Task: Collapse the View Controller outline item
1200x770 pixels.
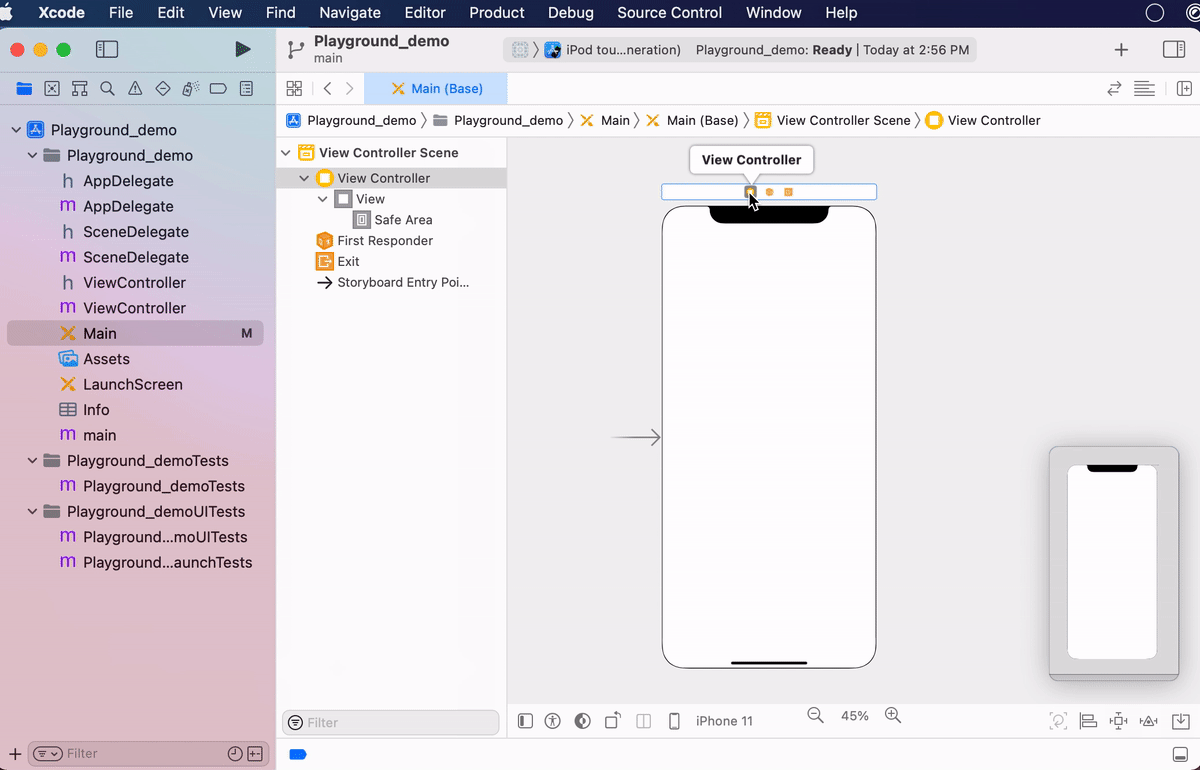Action: tap(304, 178)
